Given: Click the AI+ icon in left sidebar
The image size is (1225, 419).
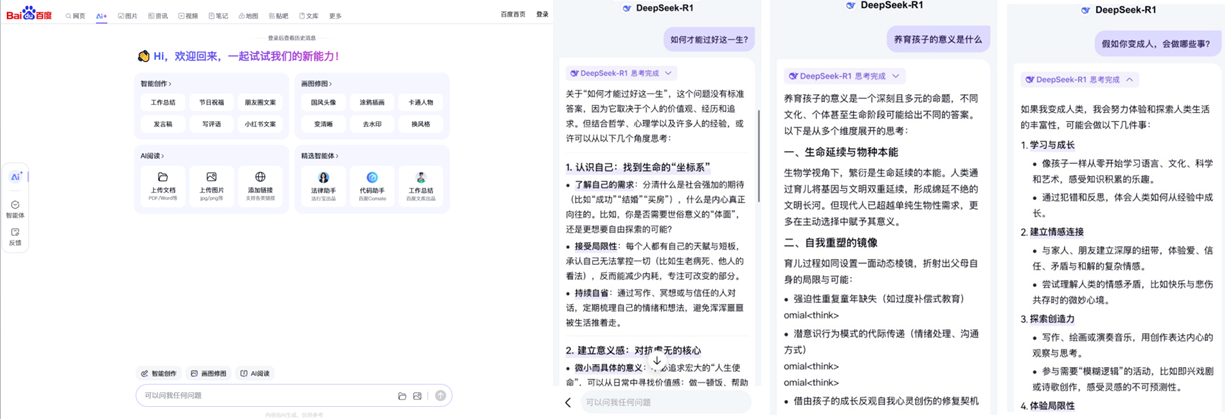Looking at the screenshot, I should tap(15, 177).
